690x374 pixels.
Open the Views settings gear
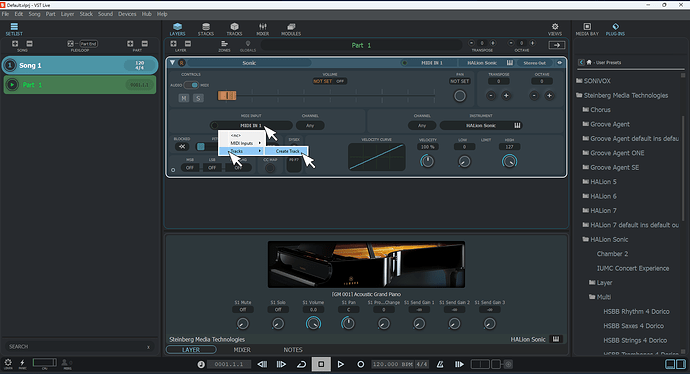(555, 29)
